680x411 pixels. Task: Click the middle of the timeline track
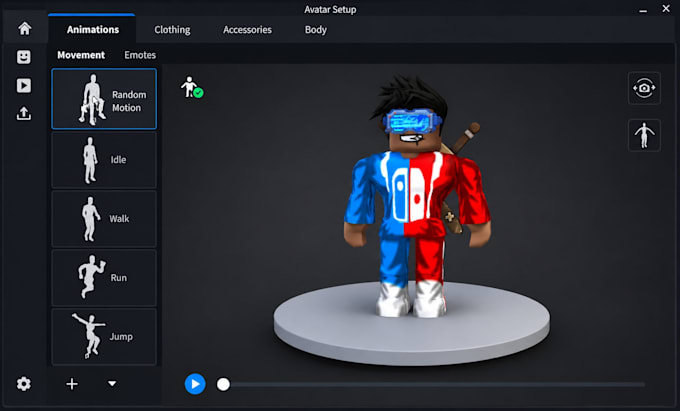pyautogui.click(x=434, y=384)
